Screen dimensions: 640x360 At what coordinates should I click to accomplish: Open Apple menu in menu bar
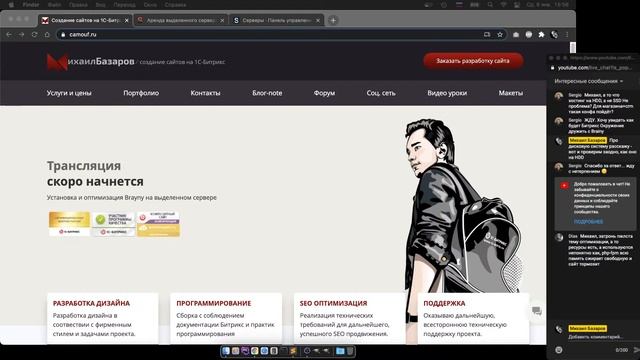[x=11, y=5]
